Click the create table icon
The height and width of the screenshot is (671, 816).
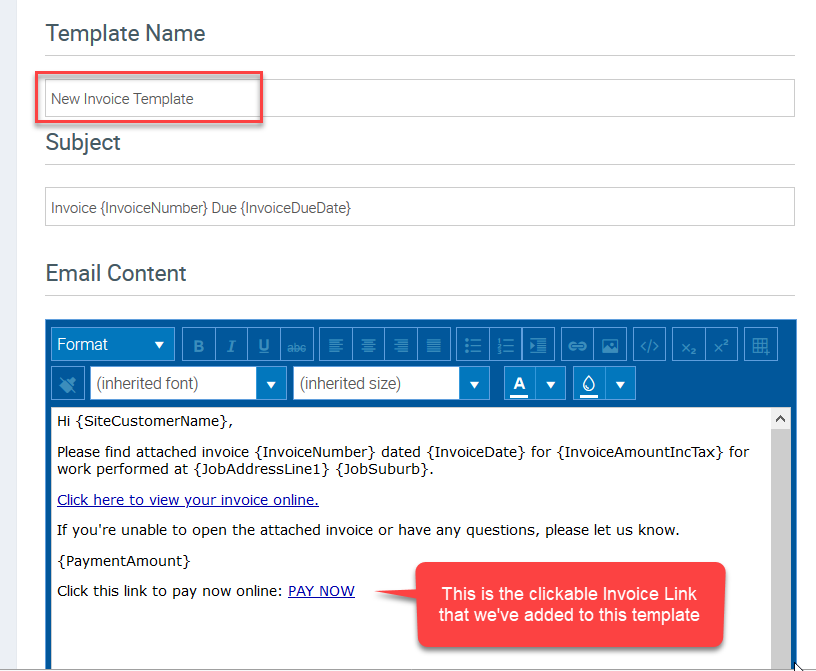[x=761, y=346]
